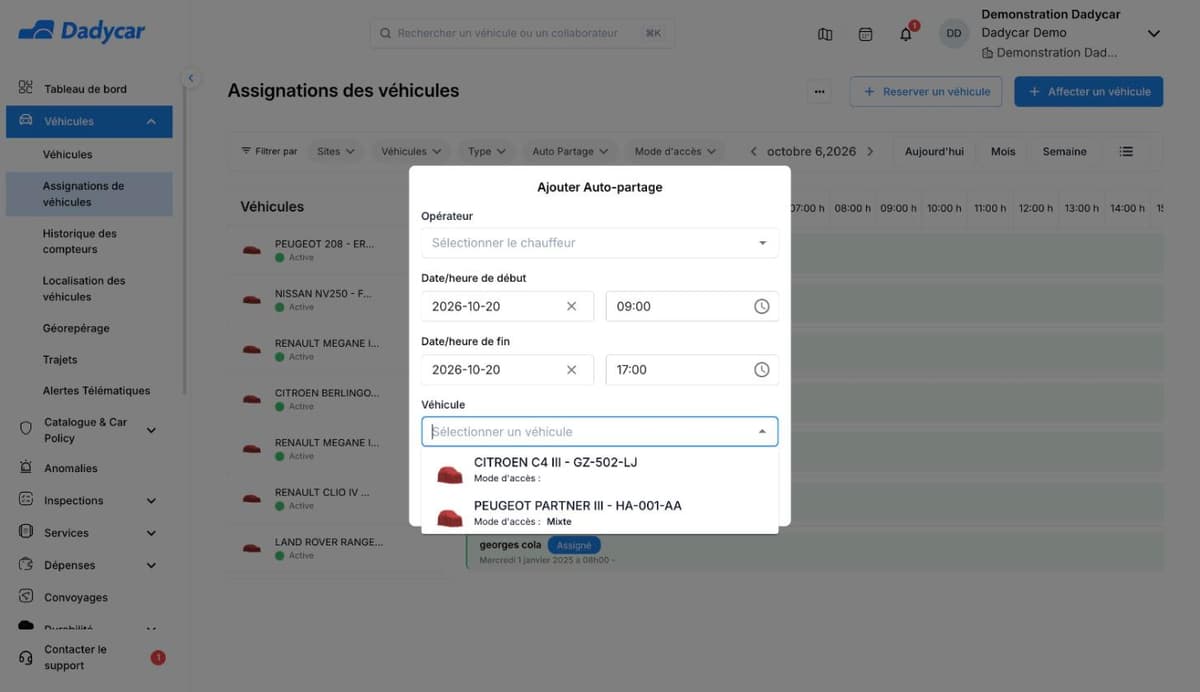The image size is (1200, 692).
Task: Open the Mode d'accès filter dropdown
Action: point(675,151)
